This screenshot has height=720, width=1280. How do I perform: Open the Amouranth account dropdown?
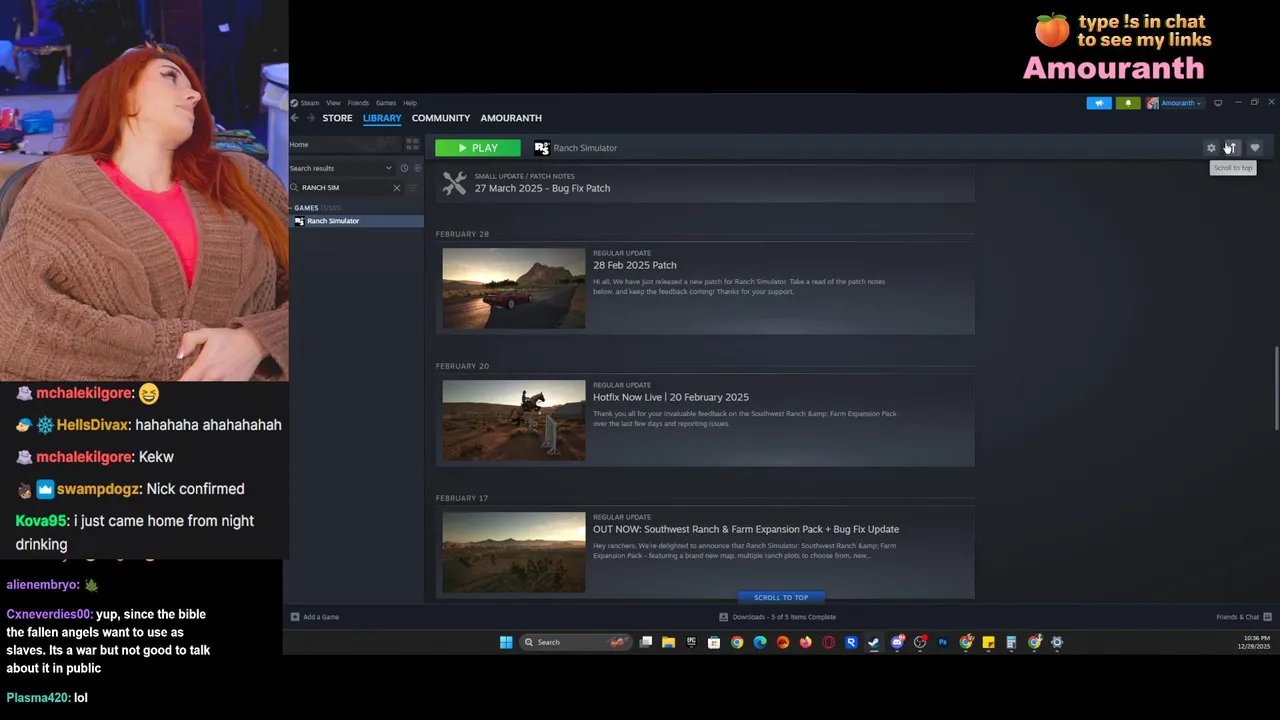(x=1174, y=103)
